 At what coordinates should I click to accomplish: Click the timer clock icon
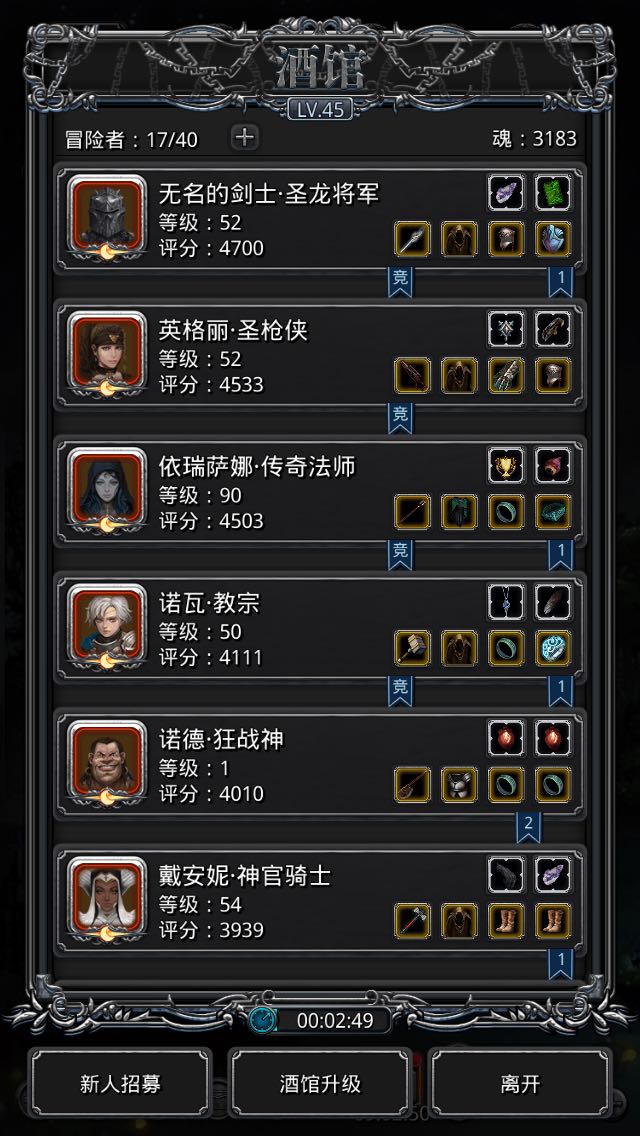click(262, 1020)
